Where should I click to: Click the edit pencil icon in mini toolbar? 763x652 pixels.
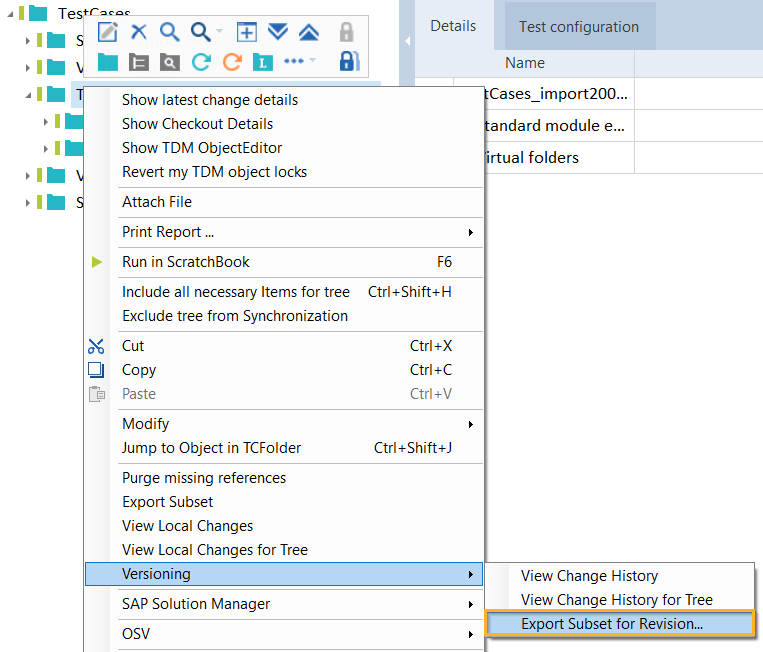pos(108,32)
